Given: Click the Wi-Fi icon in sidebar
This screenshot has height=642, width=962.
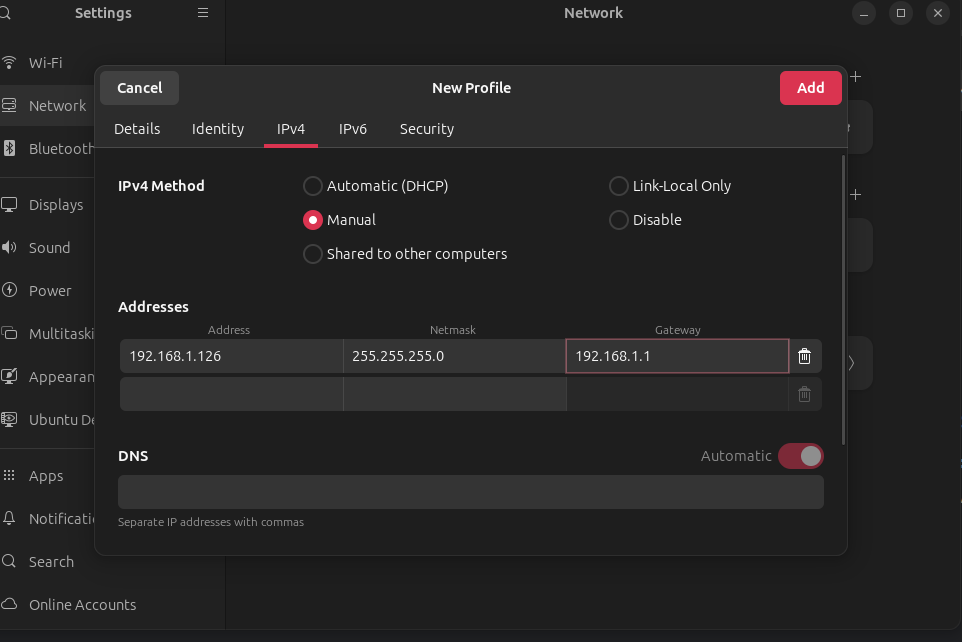Looking at the screenshot, I should (9, 62).
